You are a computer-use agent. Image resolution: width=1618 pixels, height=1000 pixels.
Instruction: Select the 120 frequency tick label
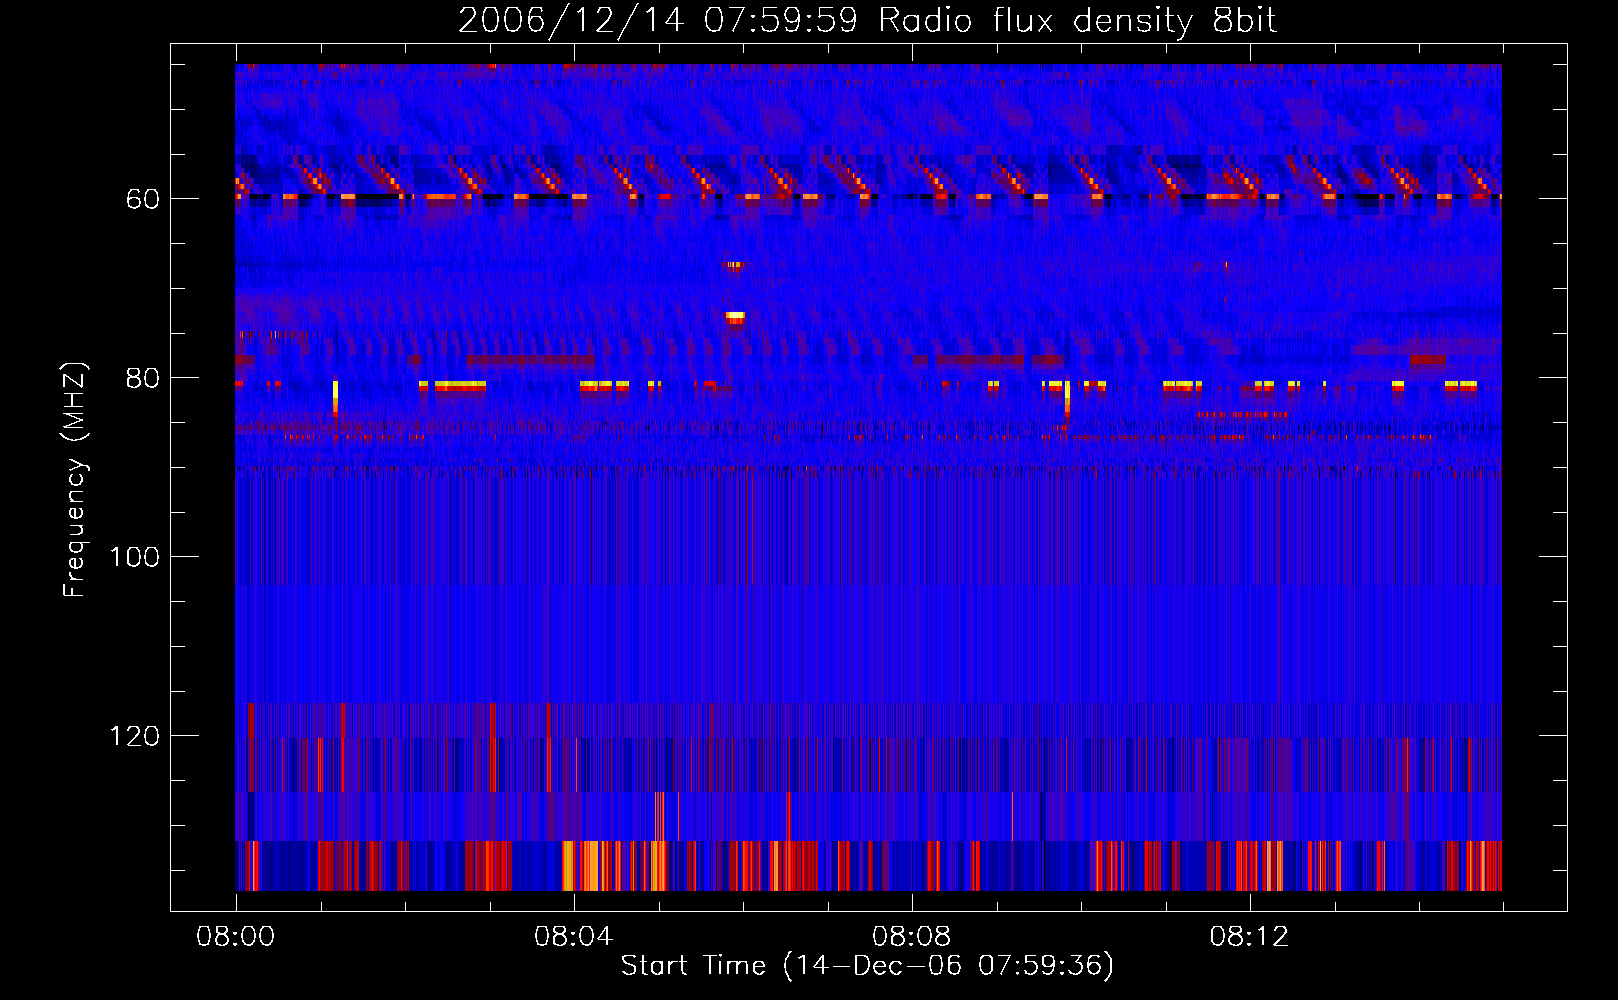tap(135, 736)
